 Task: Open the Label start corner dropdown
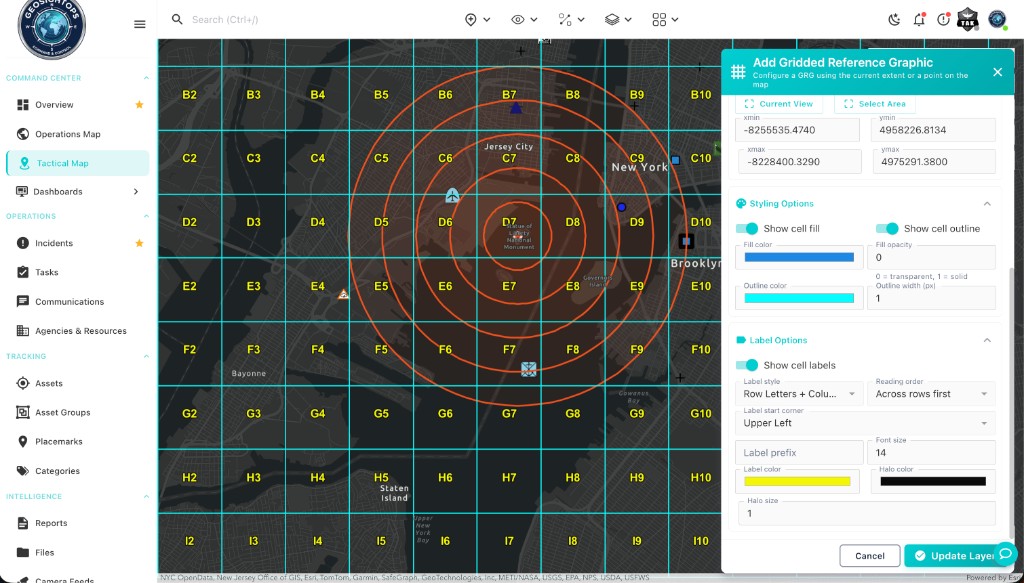(x=866, y=423)
